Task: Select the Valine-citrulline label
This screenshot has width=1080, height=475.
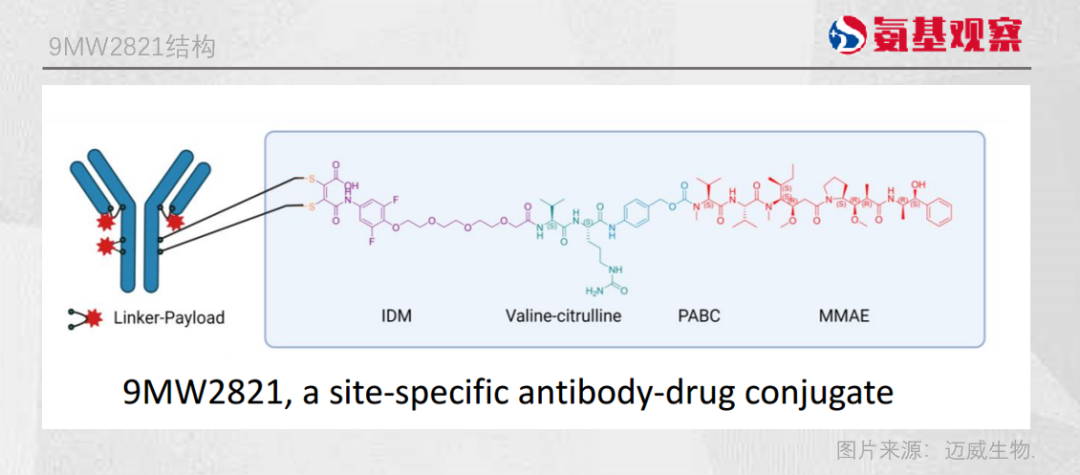Action: [x=563, y=316]
